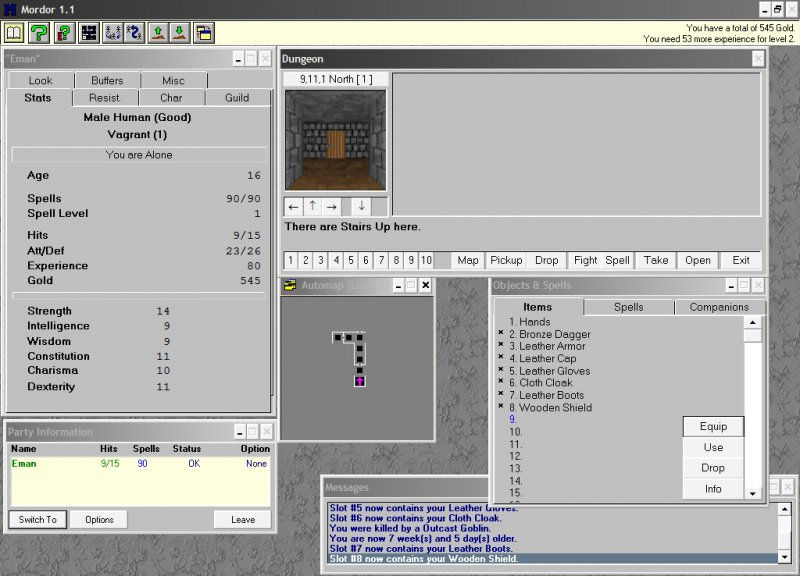Click the Automap window title icon
Screen dimensions: 800x576
click(x=290, y=285)
